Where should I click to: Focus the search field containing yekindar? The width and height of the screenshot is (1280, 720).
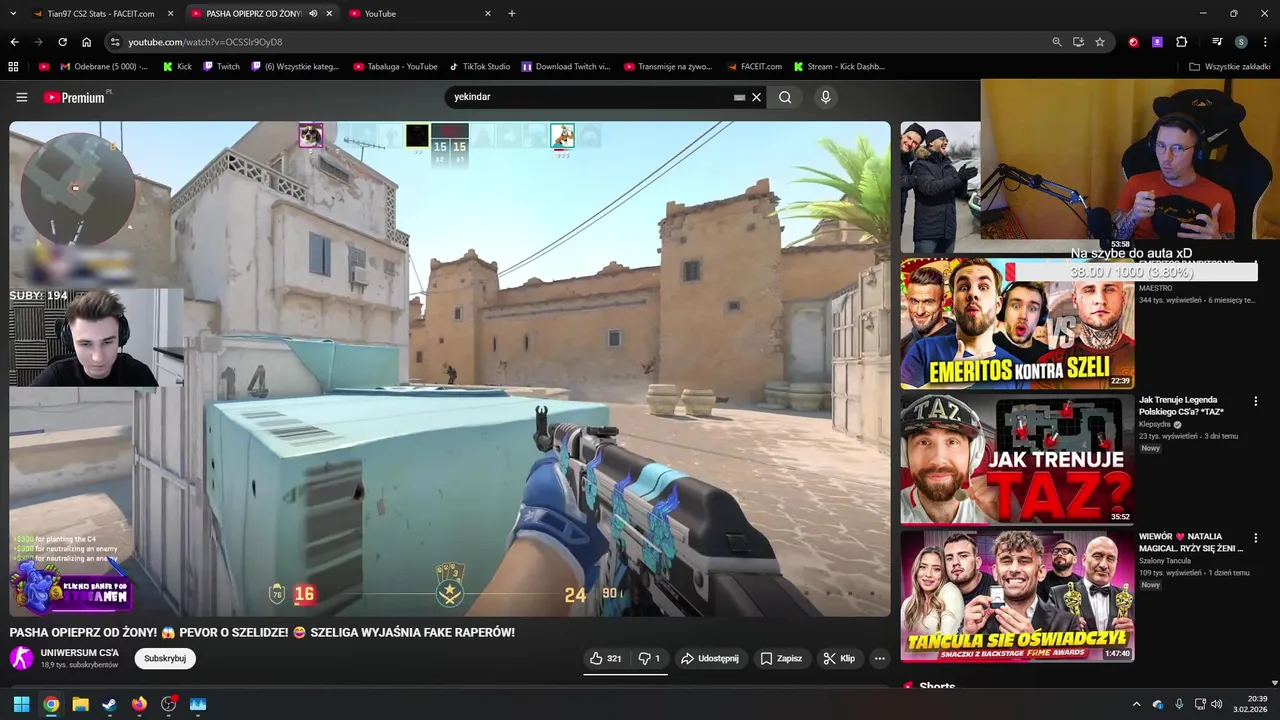click(590, 97)
